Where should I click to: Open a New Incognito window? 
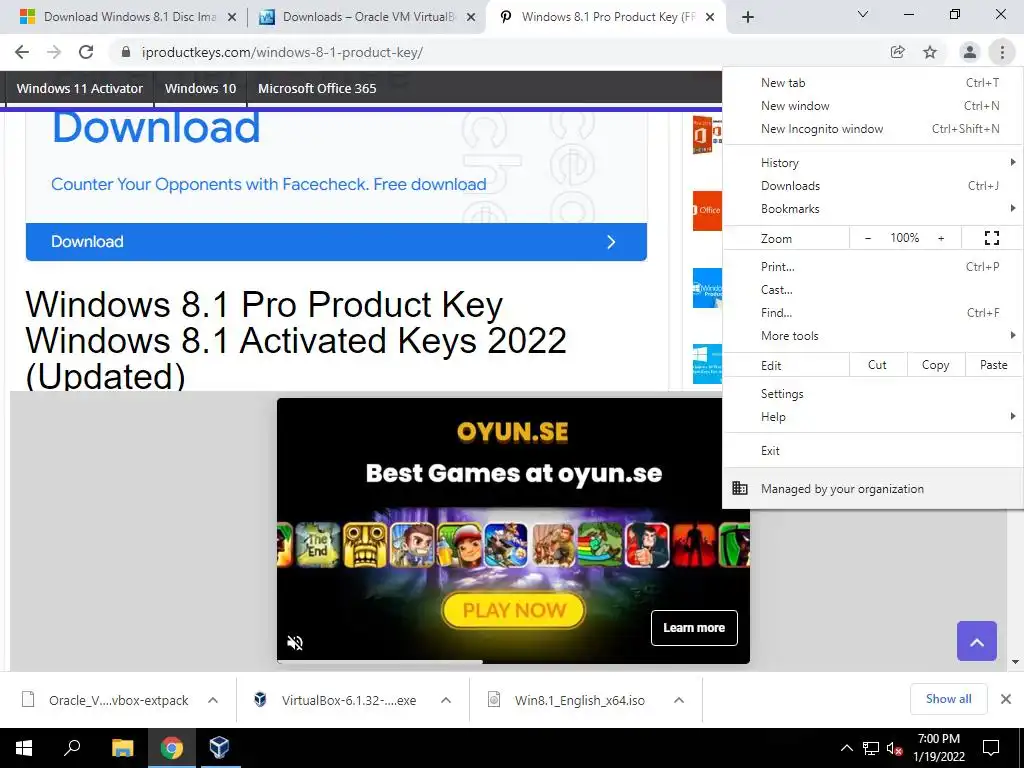tap(872, 129)
